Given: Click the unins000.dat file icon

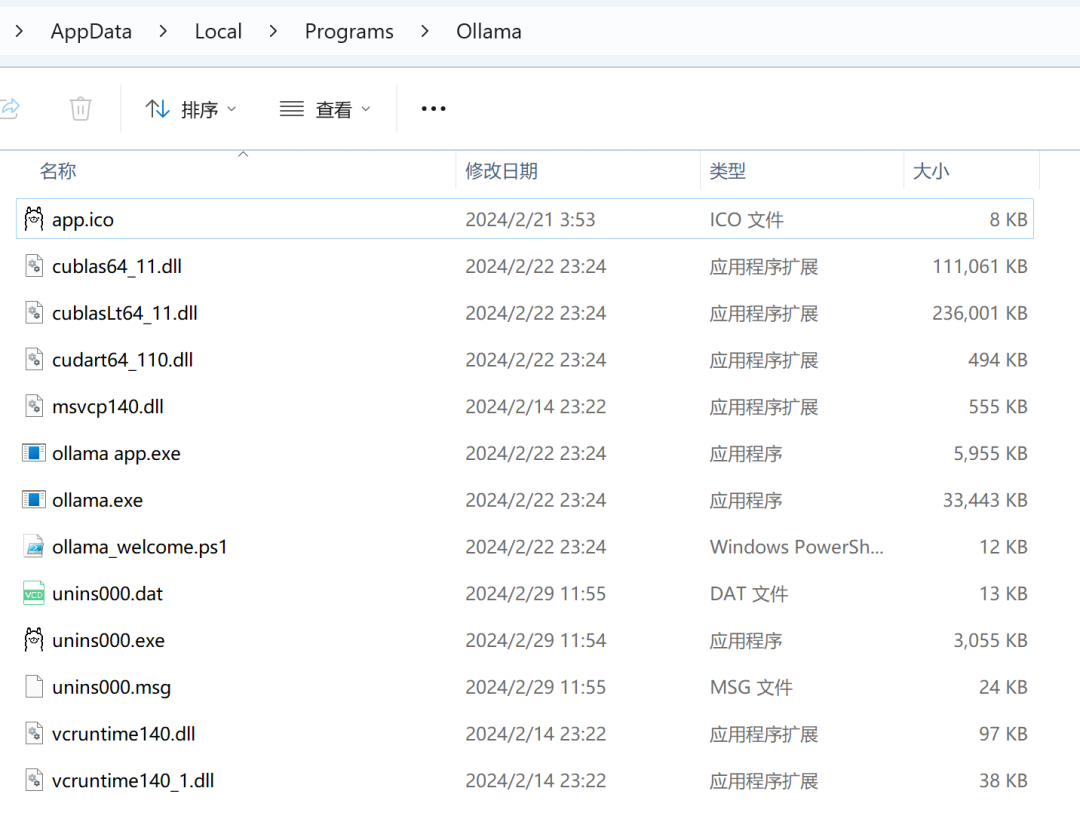Looking at the screenshot, I should (34, 593).
